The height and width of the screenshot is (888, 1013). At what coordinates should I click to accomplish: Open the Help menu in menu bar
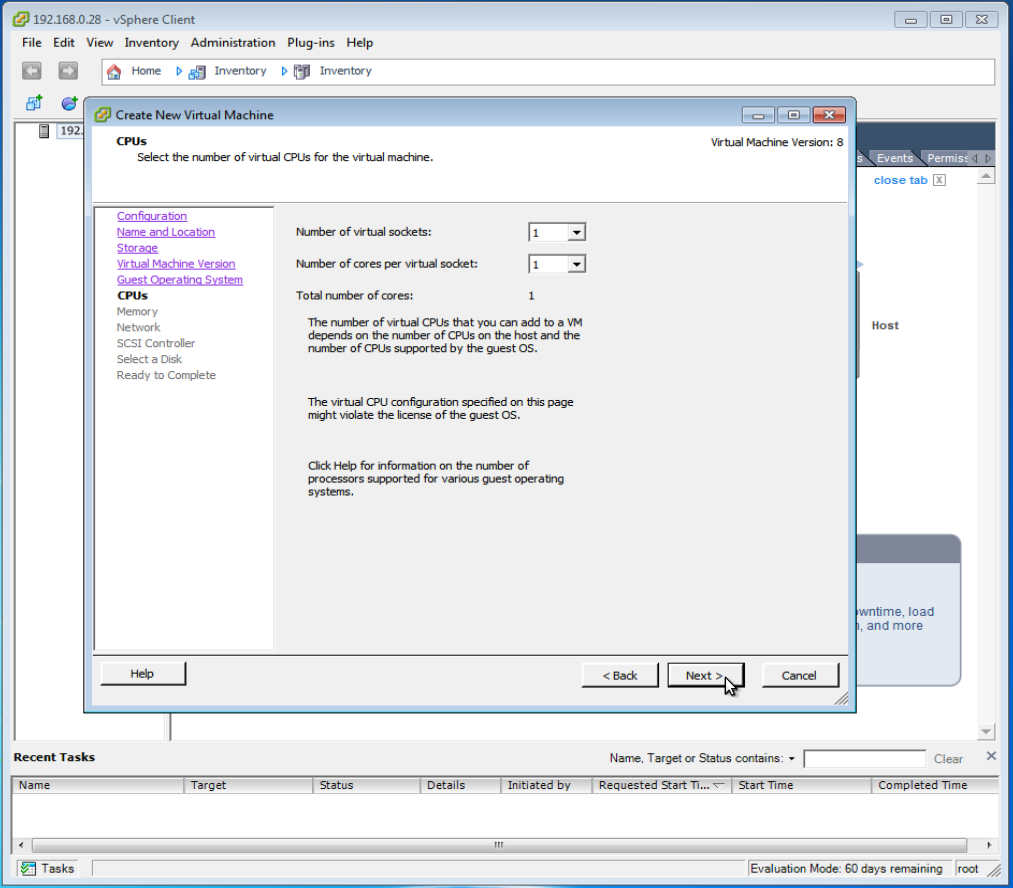click(x=359, y=43)
